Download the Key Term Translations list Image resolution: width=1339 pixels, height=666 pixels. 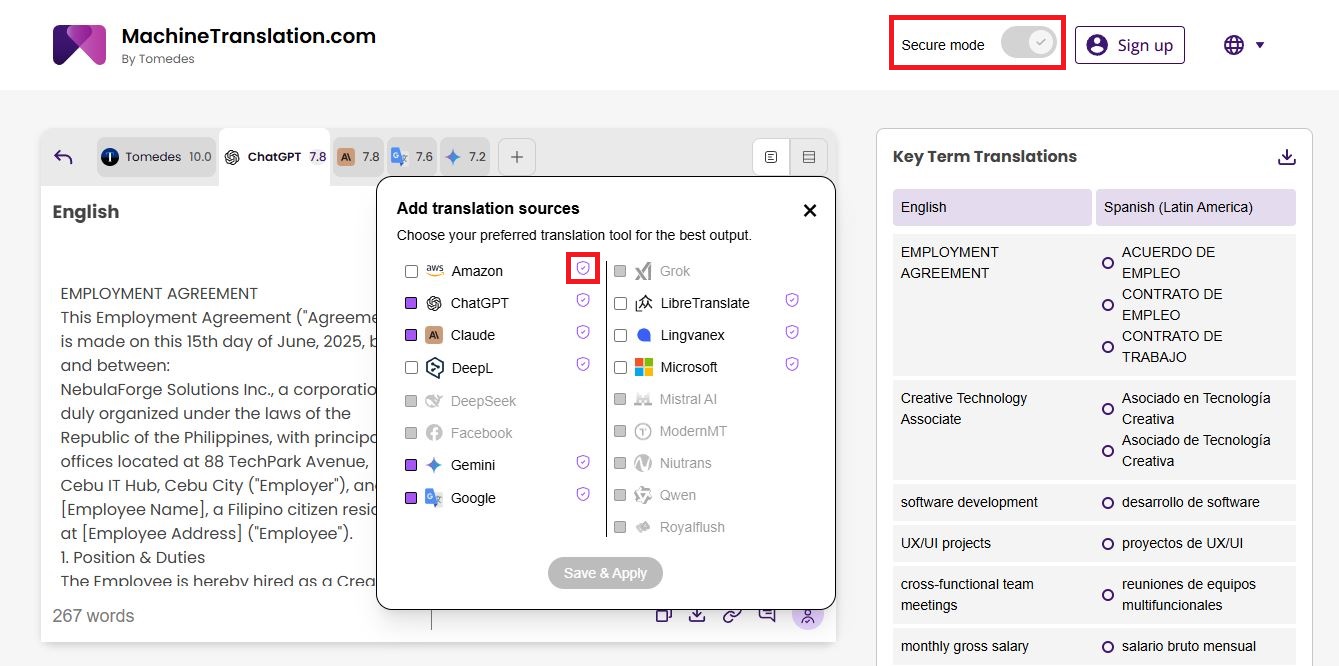coord(1287,157)
